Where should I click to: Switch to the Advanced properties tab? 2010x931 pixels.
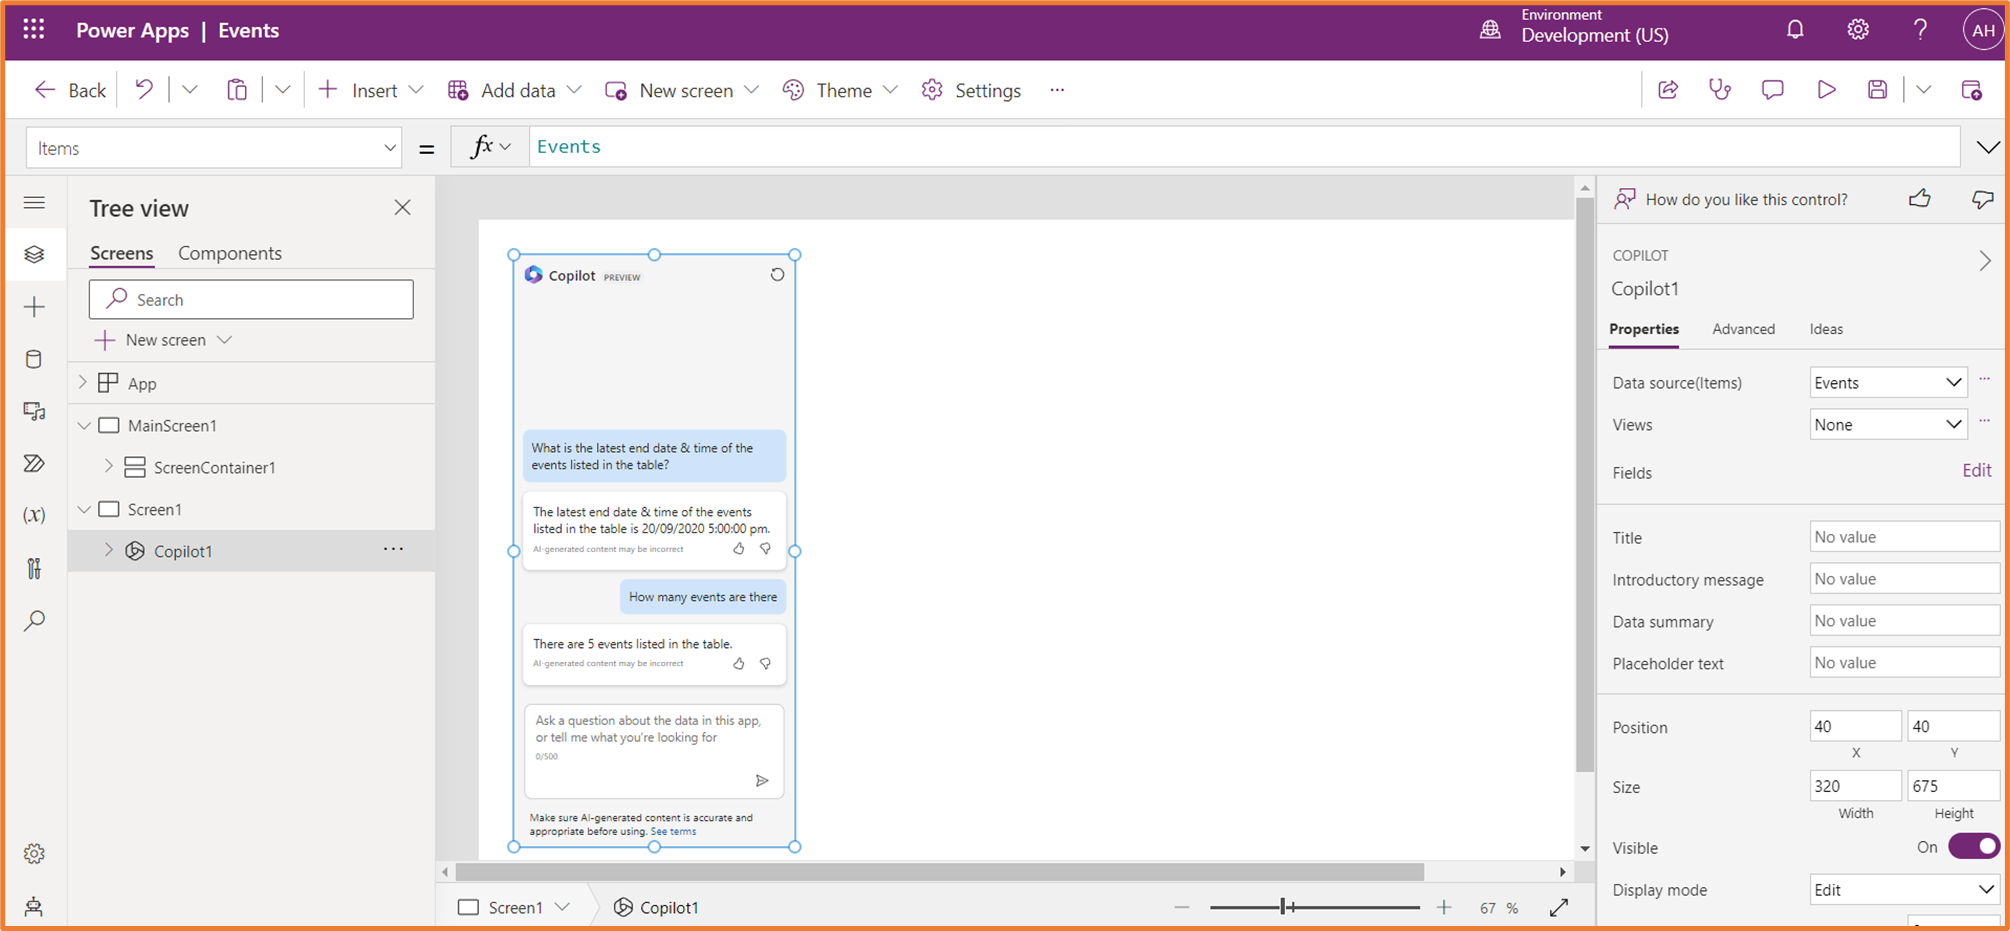point(1744,329)
